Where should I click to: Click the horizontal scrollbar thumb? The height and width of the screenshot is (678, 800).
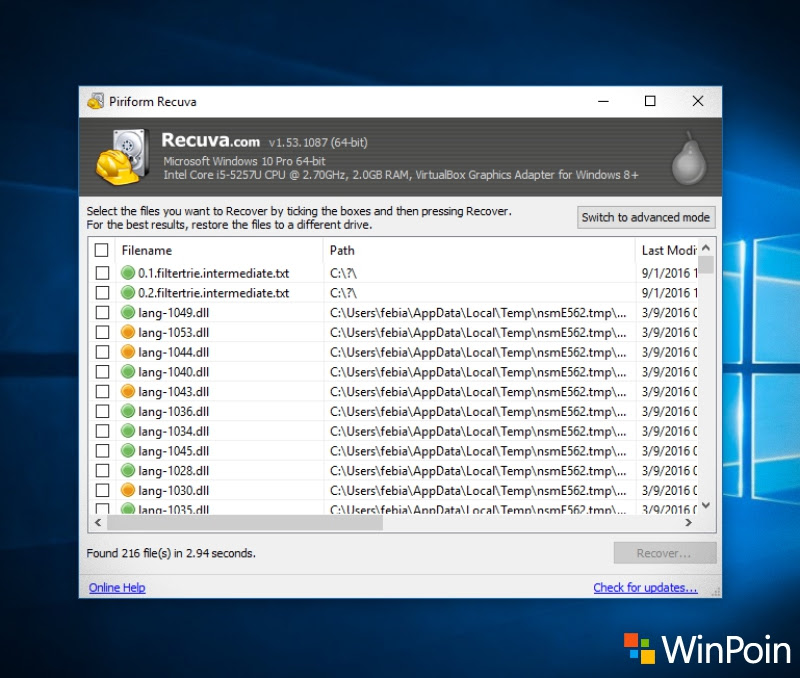[x=245, y=522]
